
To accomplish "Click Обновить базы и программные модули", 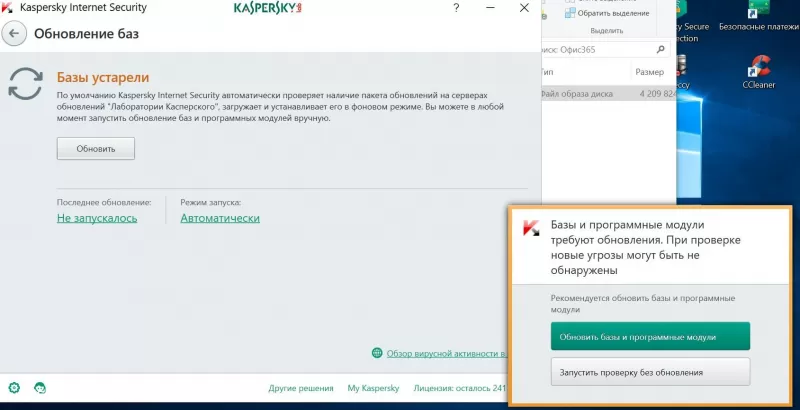I will click(x=650, y=337).
